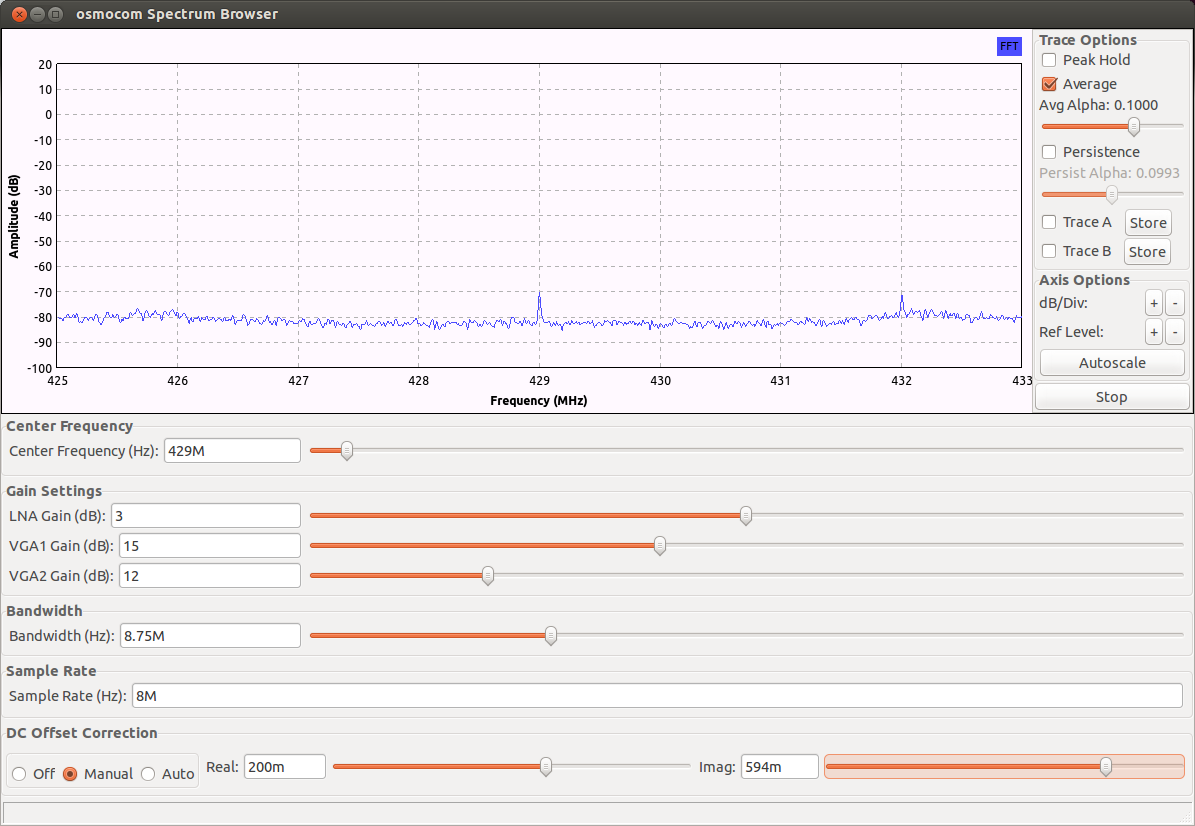Click the VGA2 Gain slider handle
1195x826 pixels.
tap(488, 576)
